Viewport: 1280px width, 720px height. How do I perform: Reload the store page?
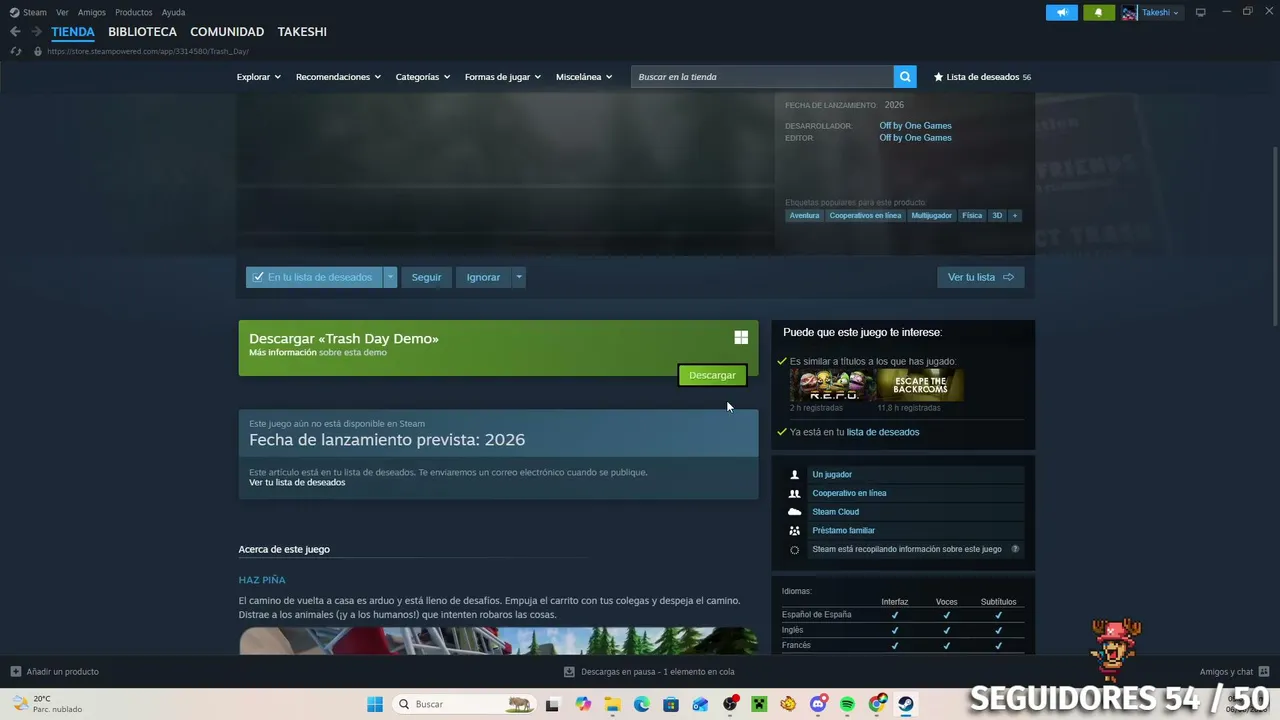coord(15,51)
